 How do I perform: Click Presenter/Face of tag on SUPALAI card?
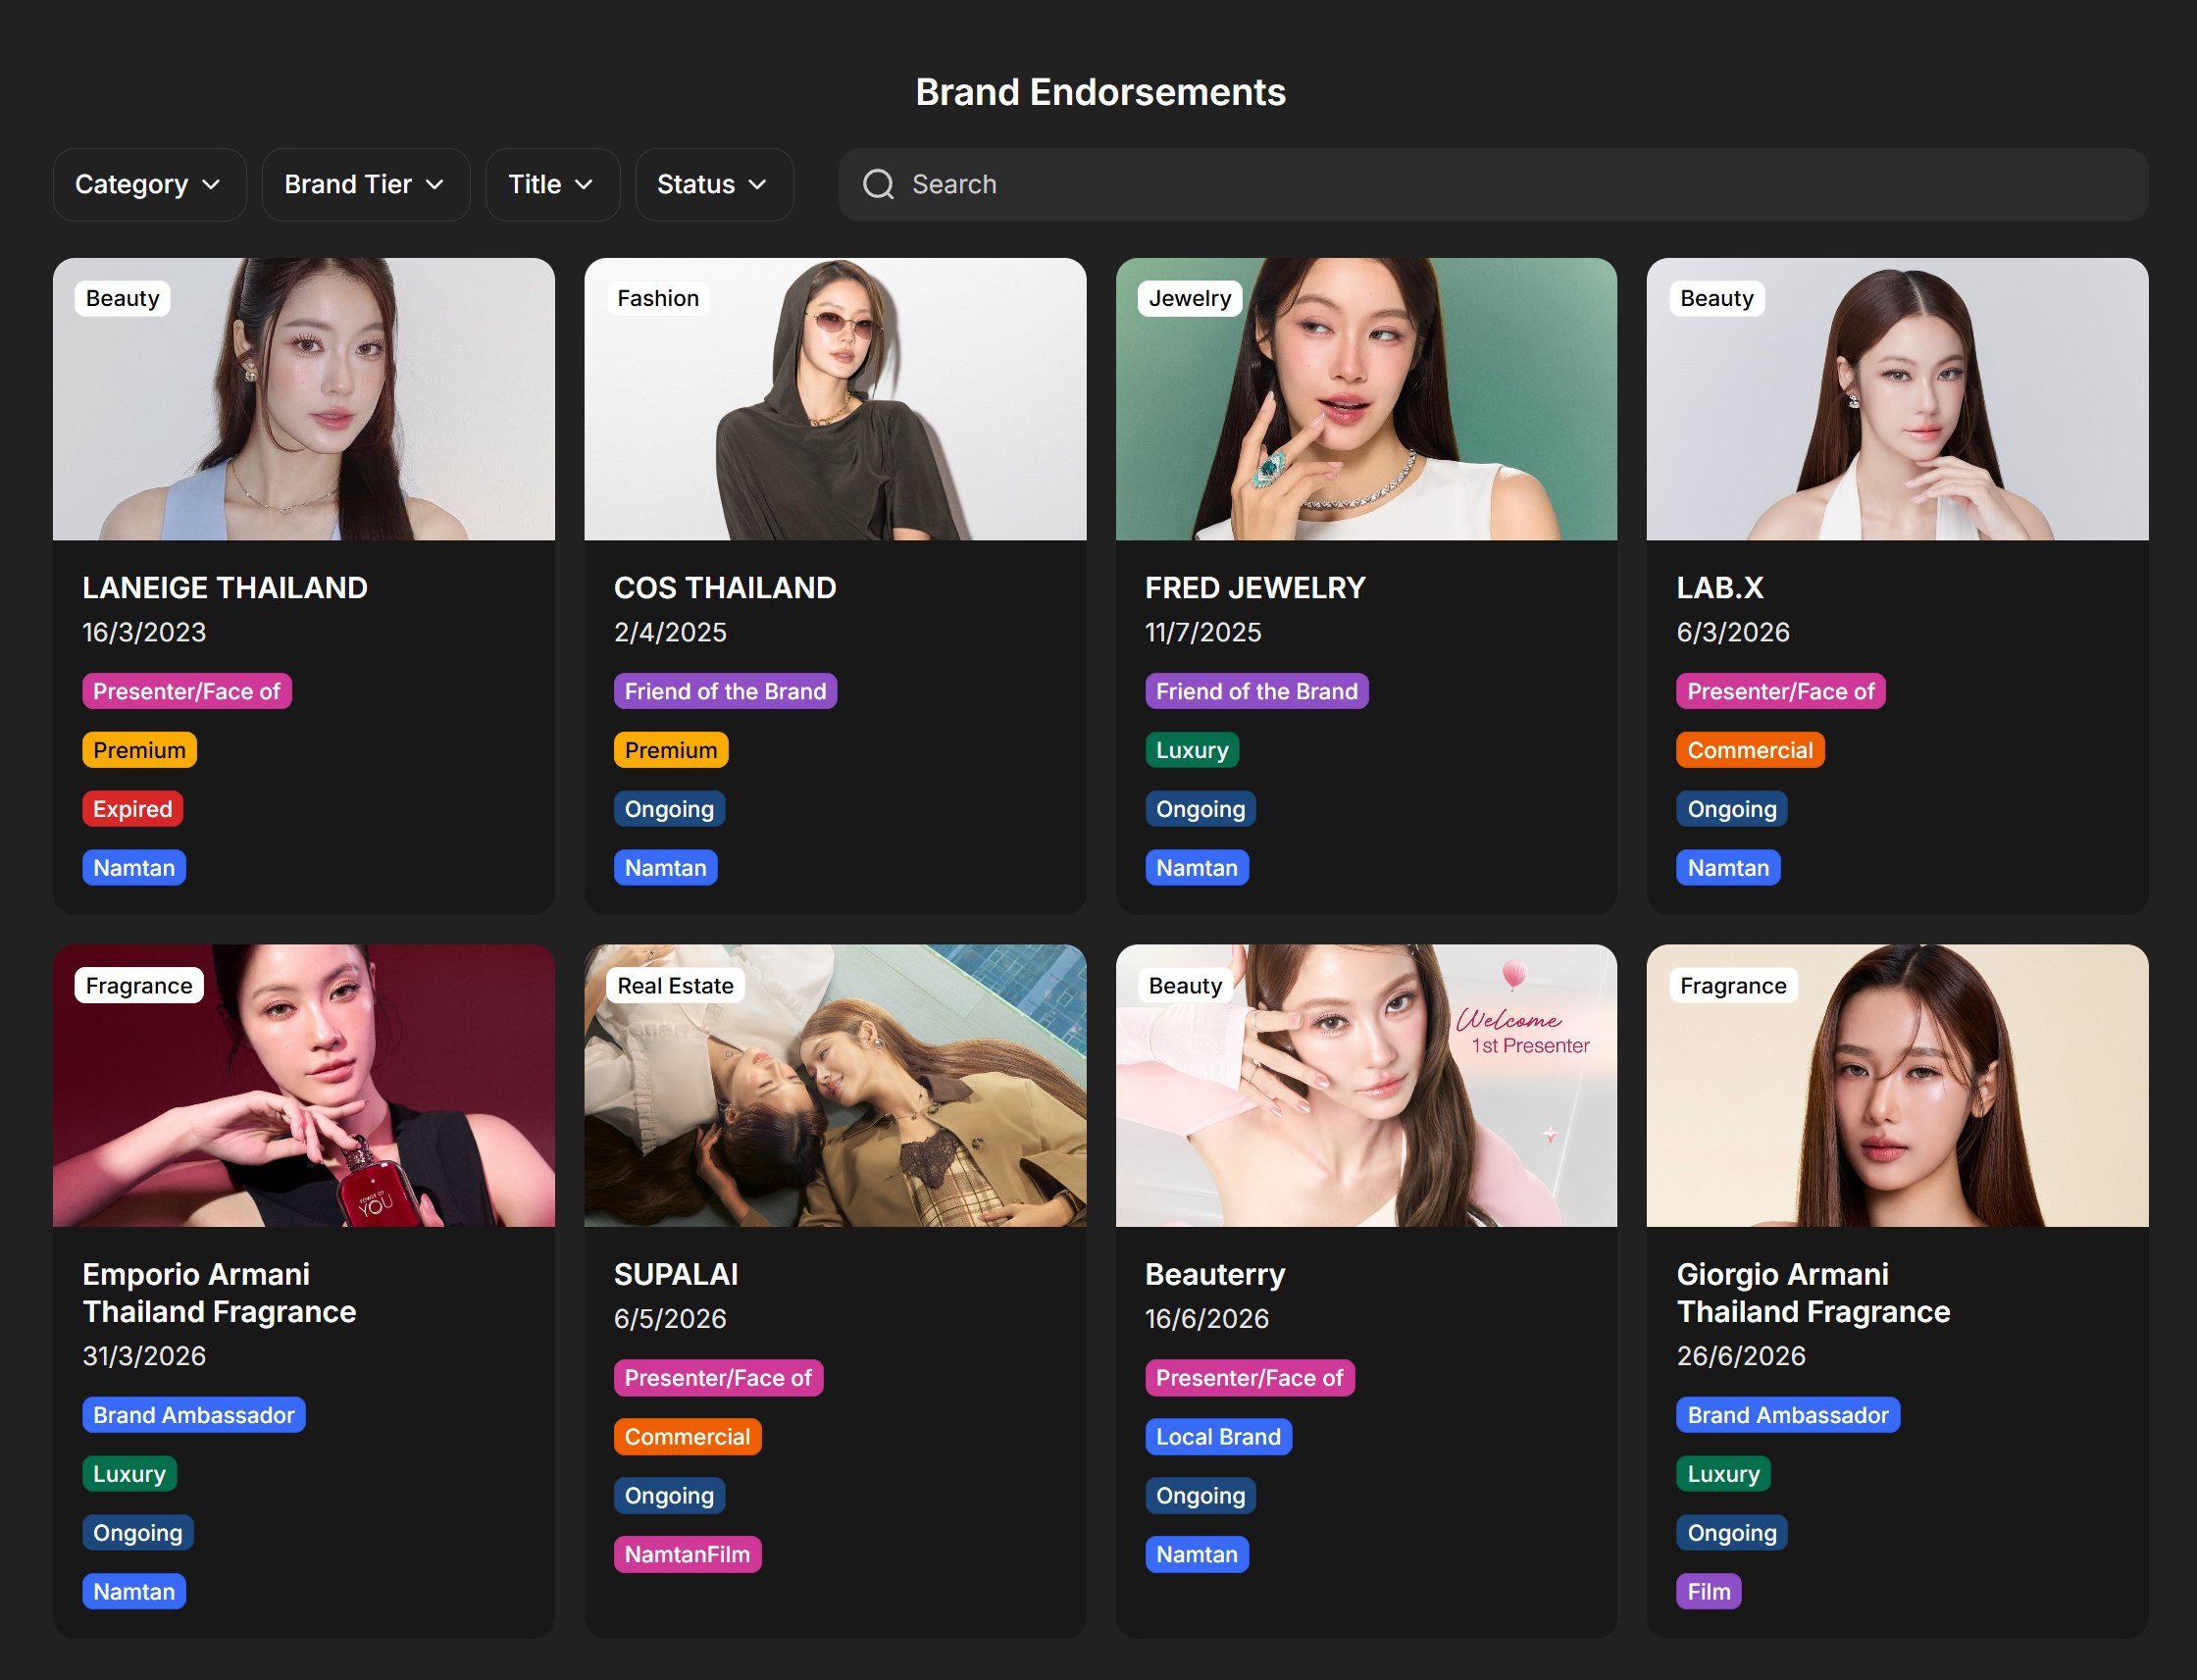pyautogui.click(x=718, y=1378)
